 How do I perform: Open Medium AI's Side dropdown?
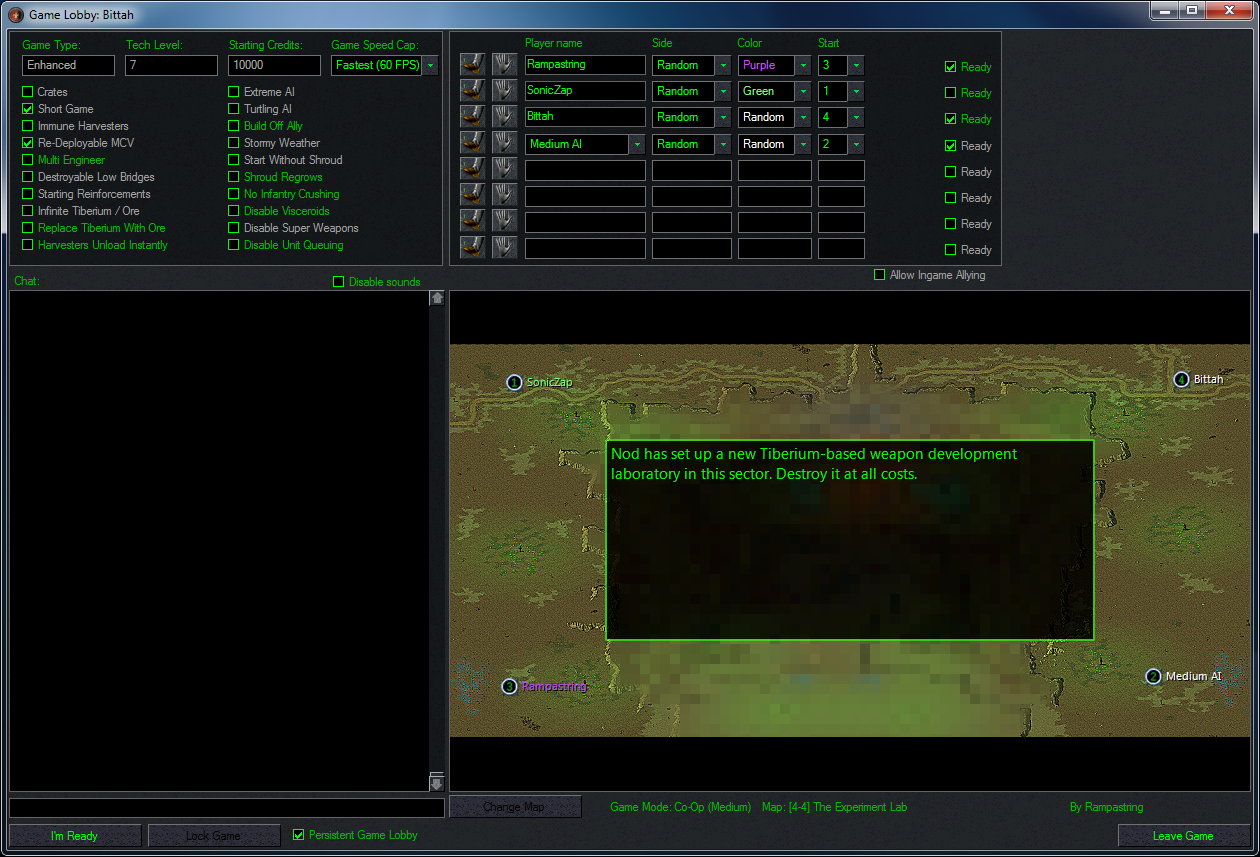[723, 144]
